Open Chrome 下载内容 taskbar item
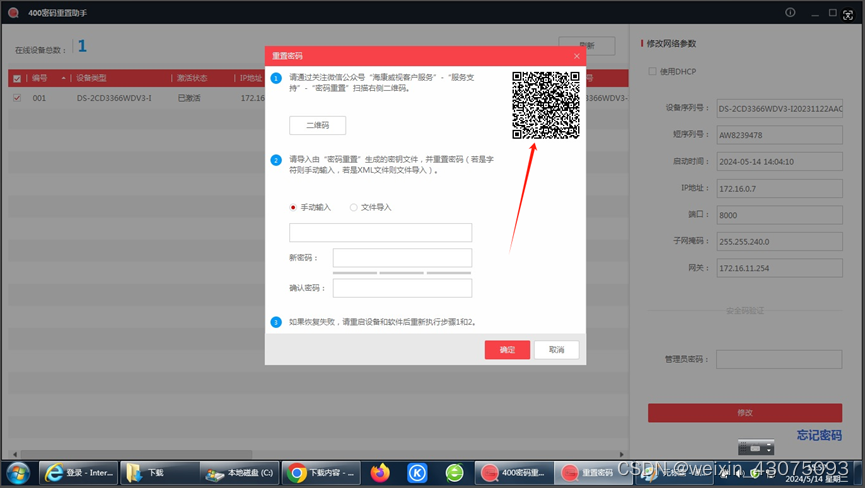Image resolution: width=865 pixels, height=488 pixels. pyautogui.click(x=321, y=473)
